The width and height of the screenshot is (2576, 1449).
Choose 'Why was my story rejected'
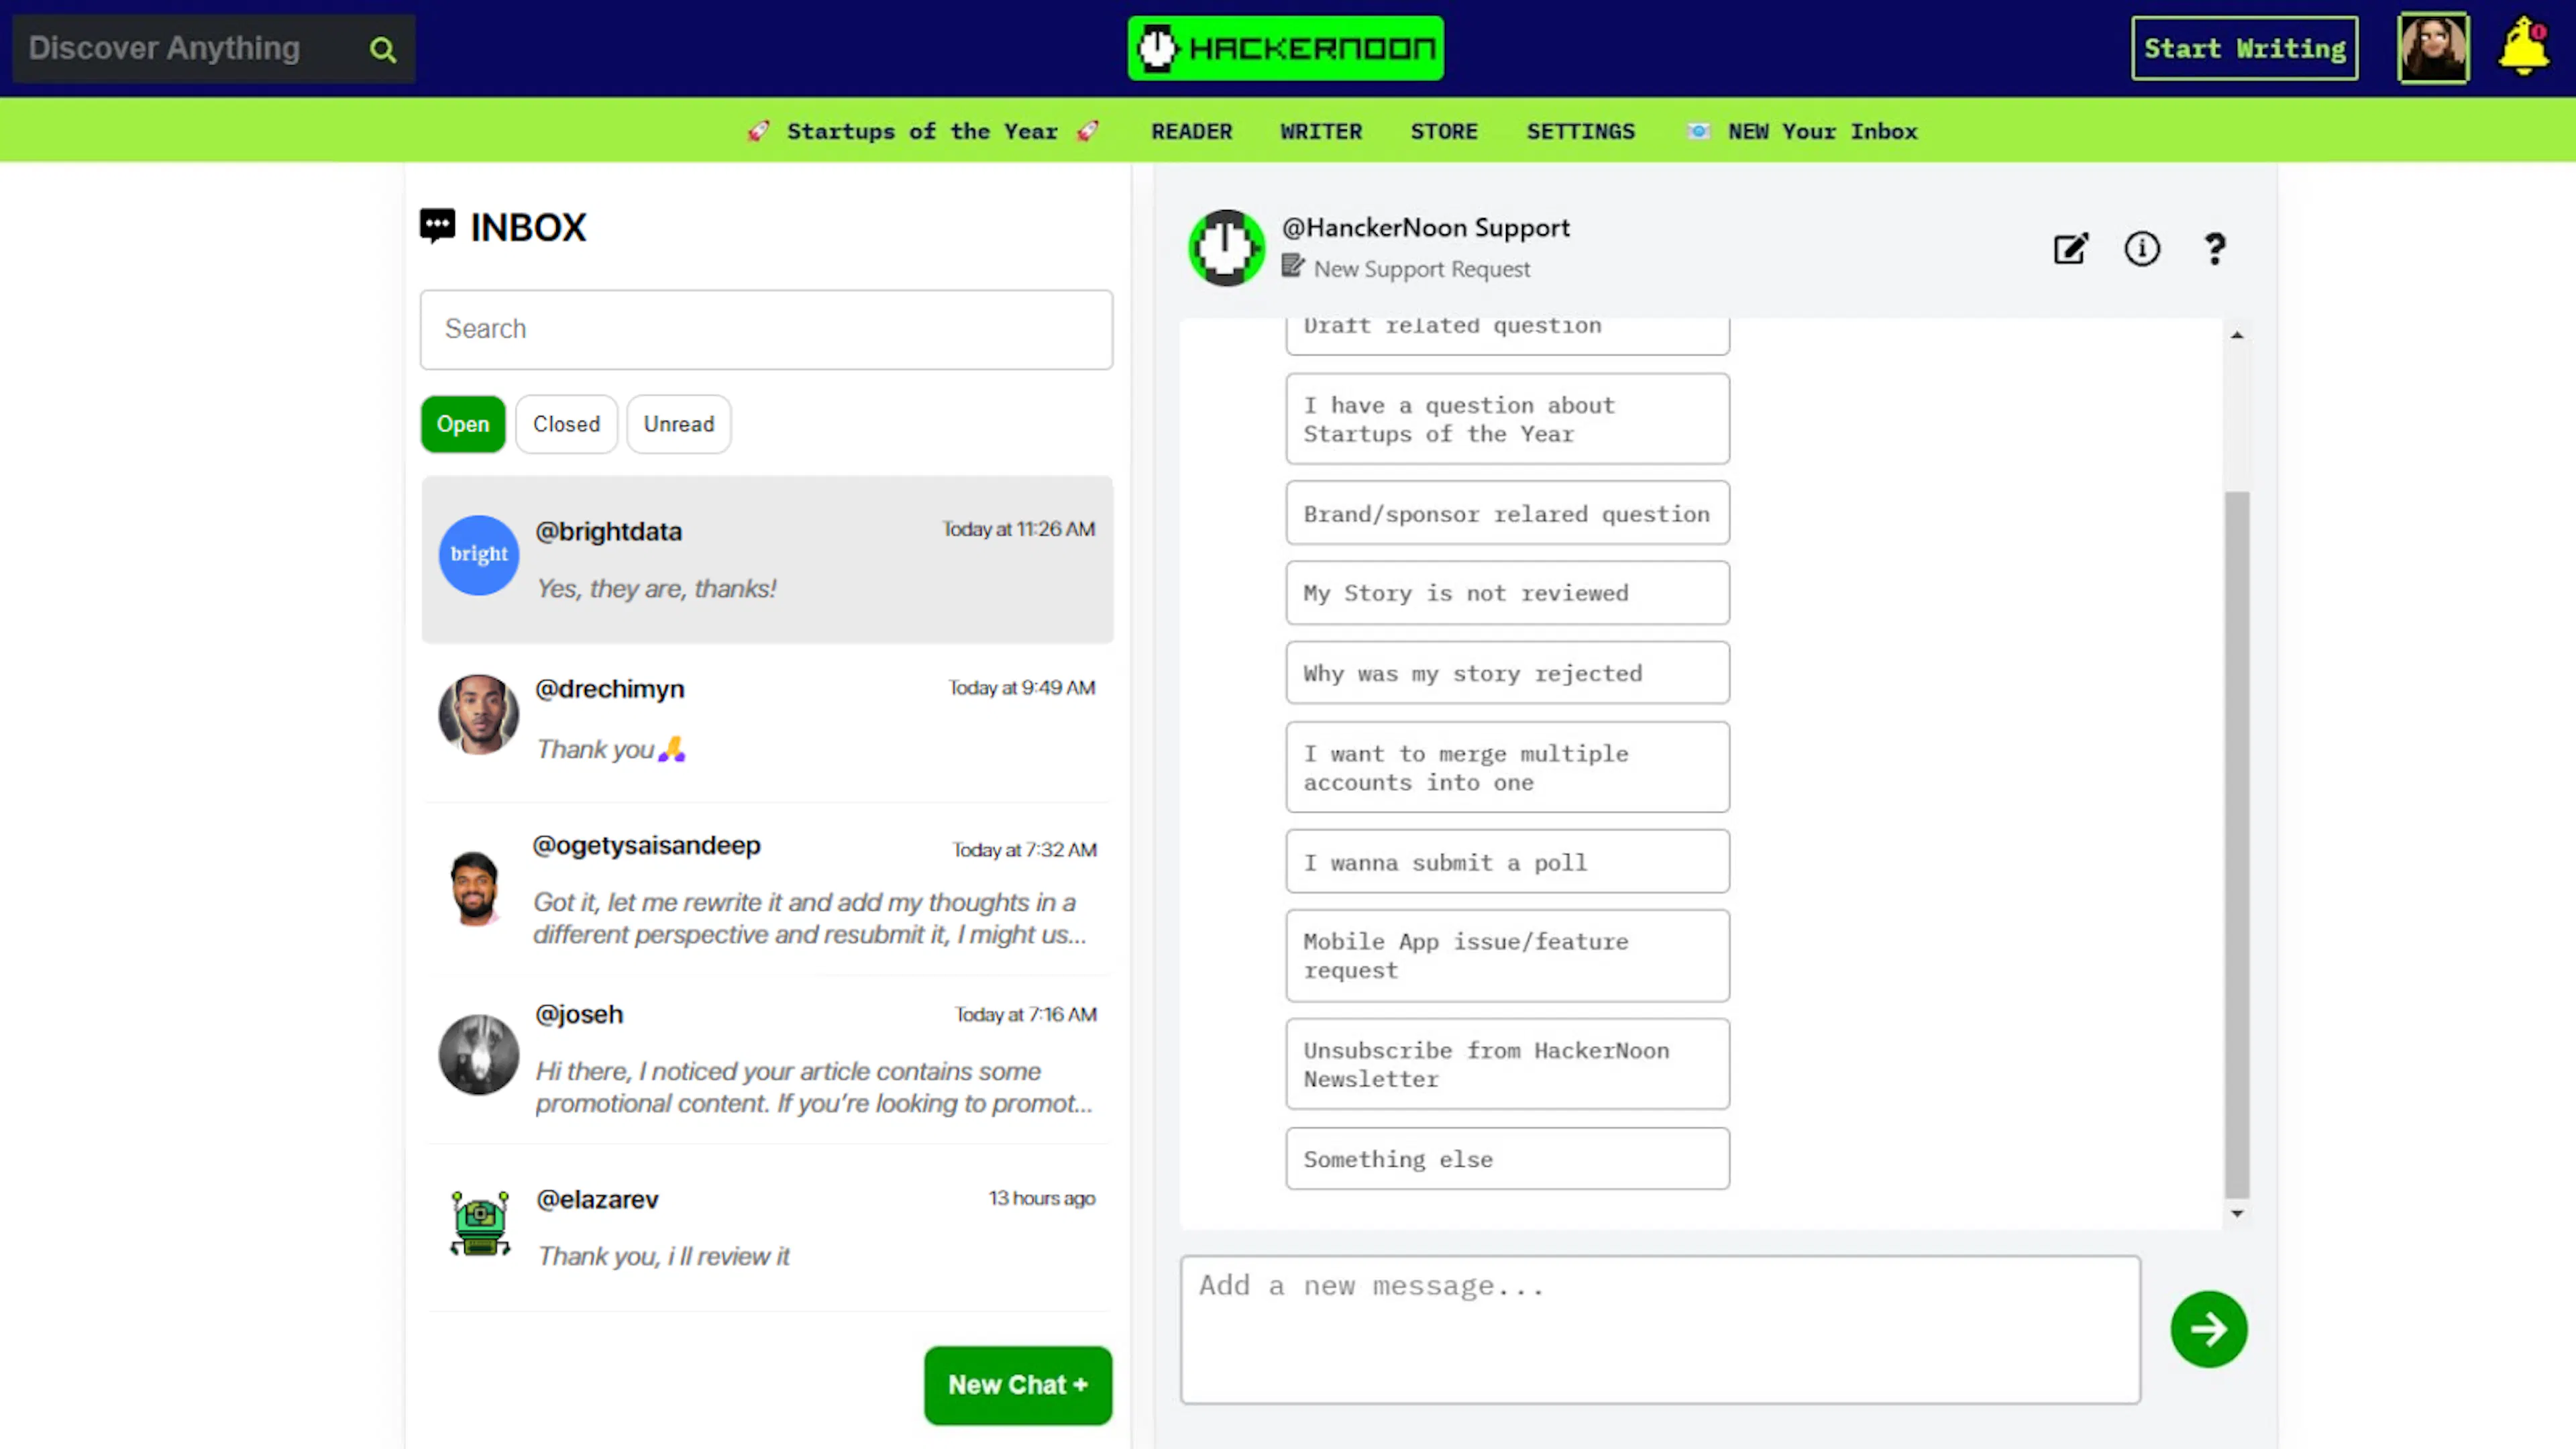pos(1507,673)
